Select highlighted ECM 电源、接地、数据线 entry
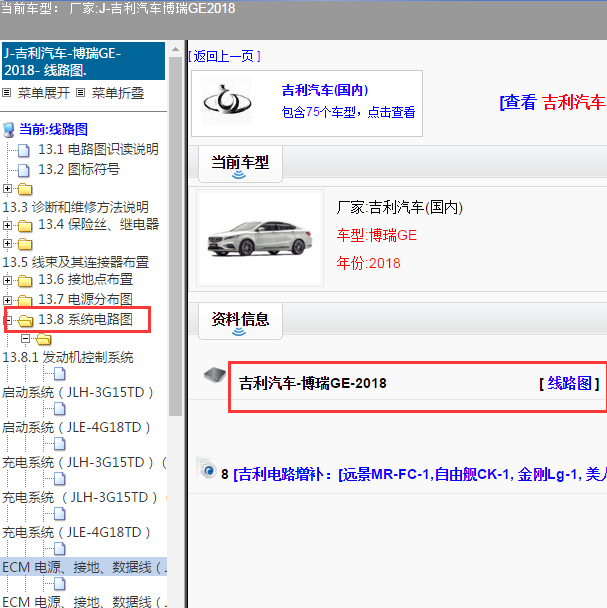The height and width of the screenshot is (608, 607). click(84, 567)
